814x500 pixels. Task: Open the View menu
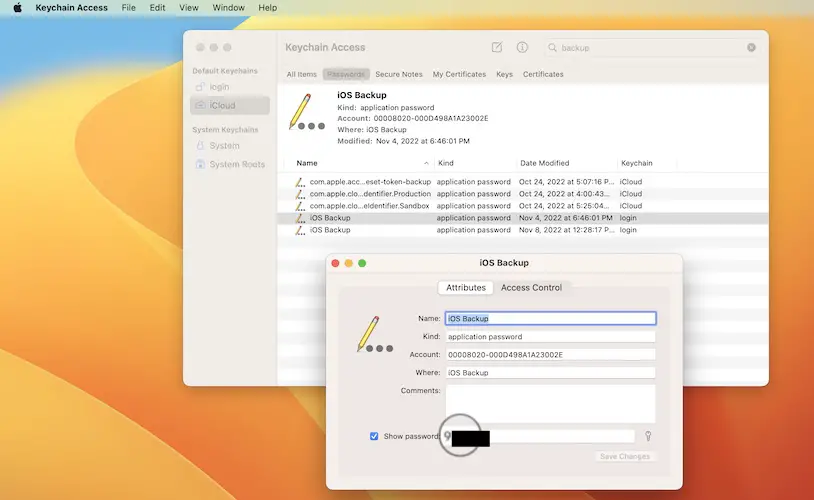click(189, 8)
